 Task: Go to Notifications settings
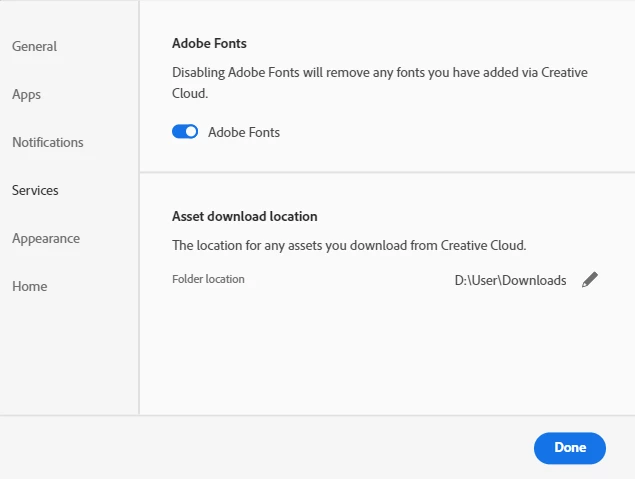point(48,142)
